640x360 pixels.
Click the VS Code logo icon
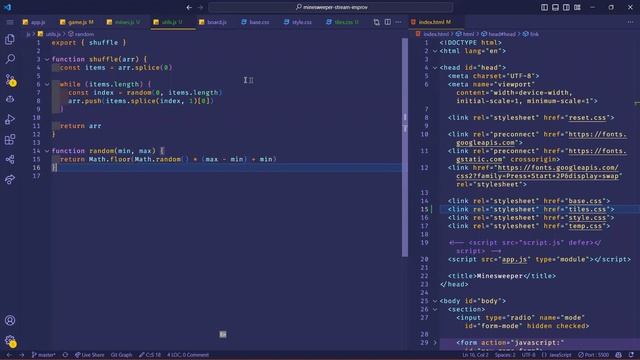coord(7,7)
